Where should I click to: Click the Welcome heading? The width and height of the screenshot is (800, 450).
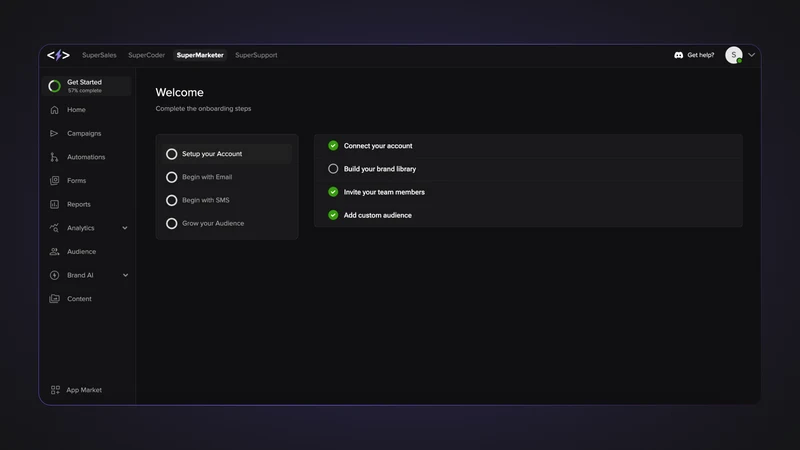180,92
